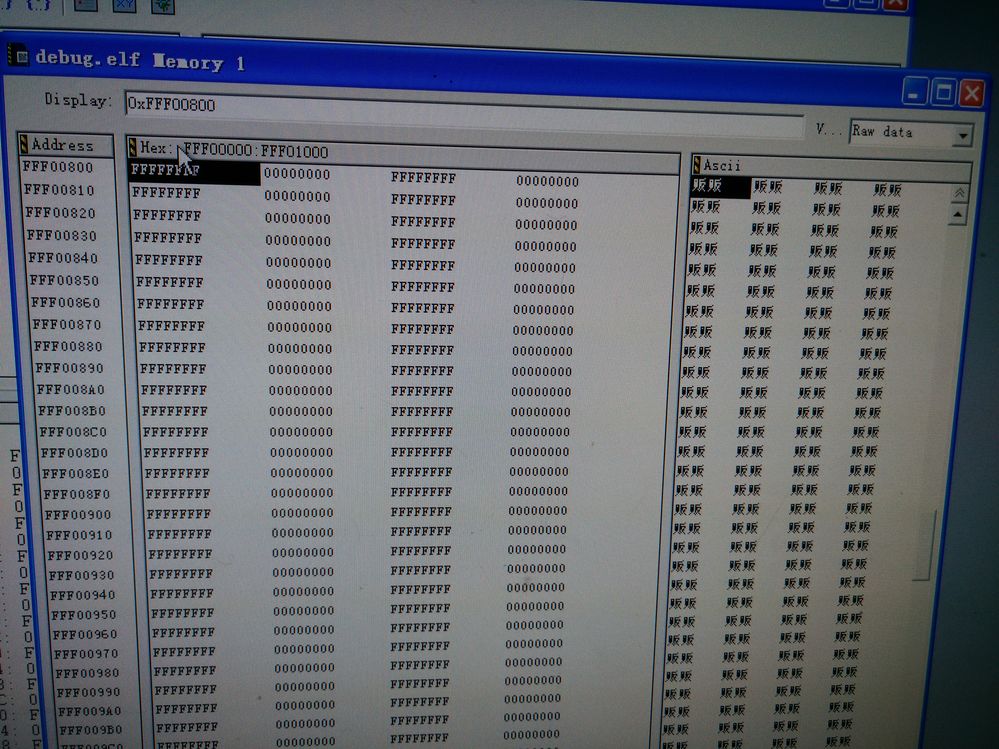Select address FFF00920
This screenshot has width=999, height=749.
[x=81, y=556]
